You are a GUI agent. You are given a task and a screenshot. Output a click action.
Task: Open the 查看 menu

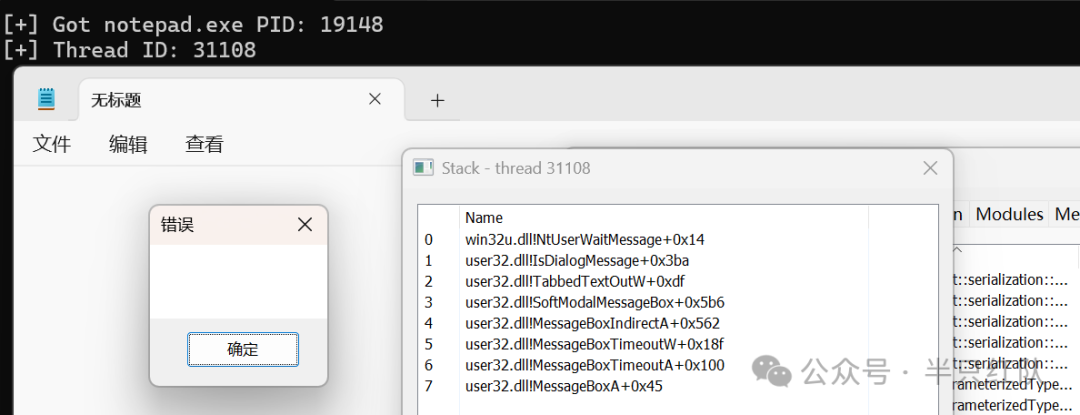(205, 145)
